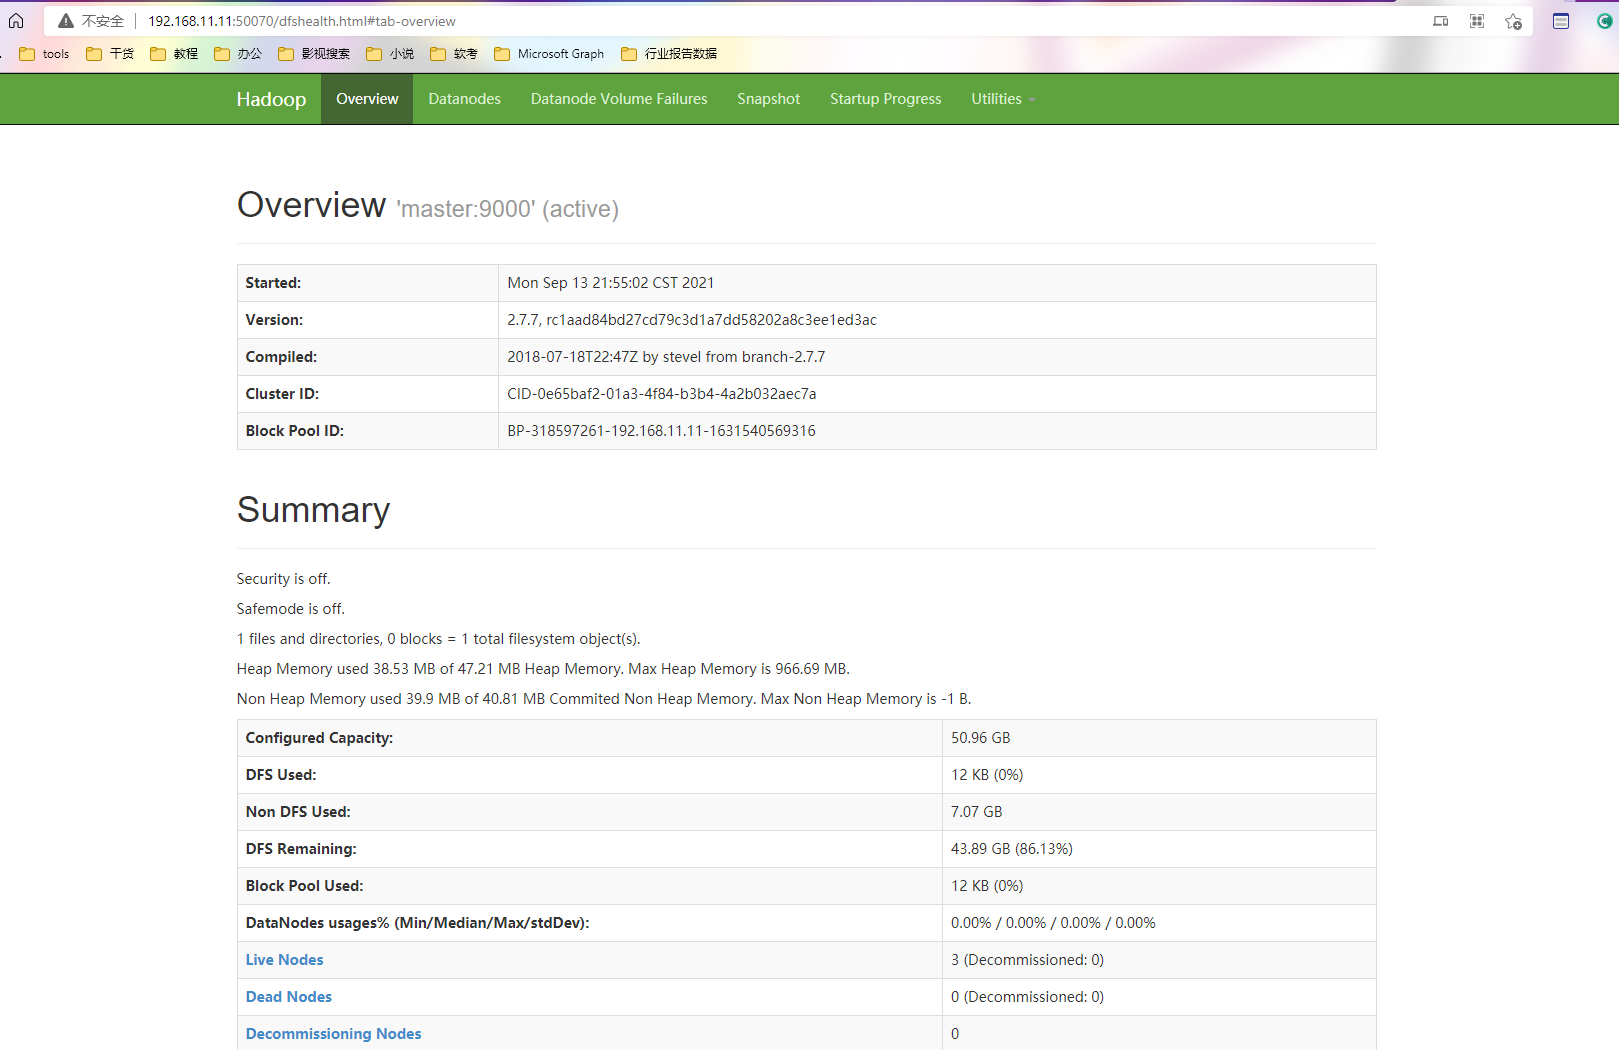Screen dimensions: 1619x1050
Task: Open the 行业报告数据 bookmark folder
Action: tap(669, 54)
